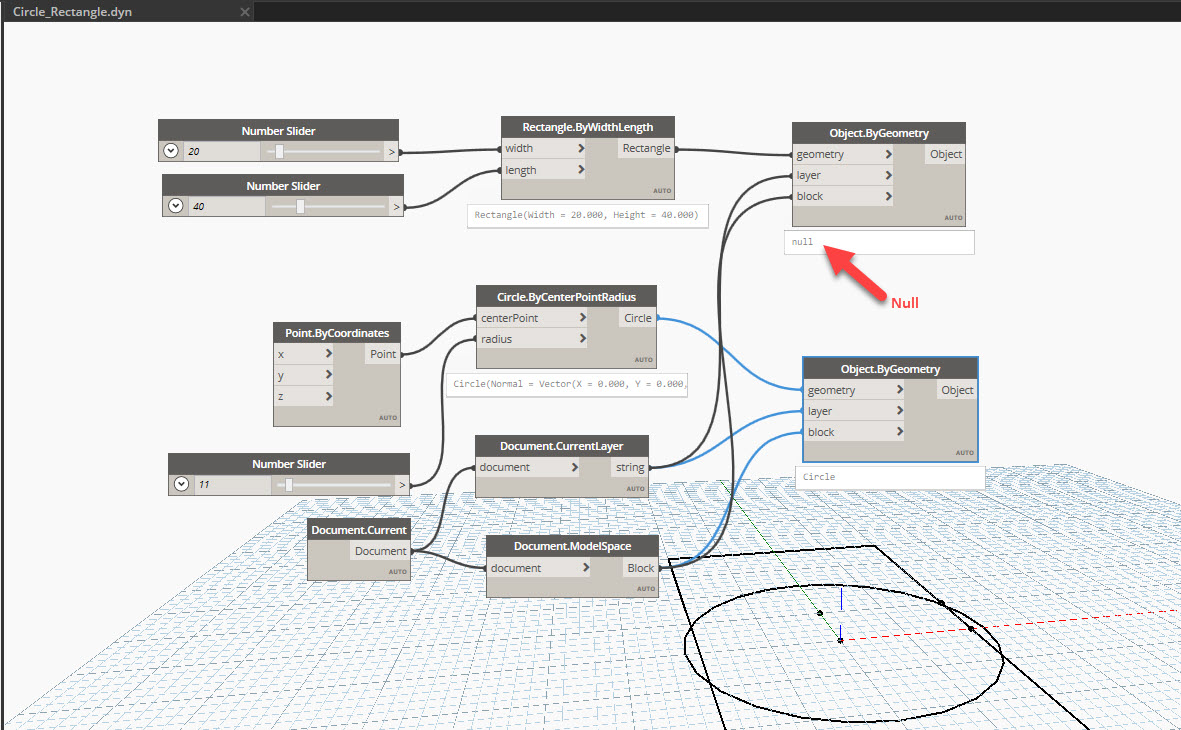Click the Point output port on Point.ByCoordinates

[x=382, y=353]
